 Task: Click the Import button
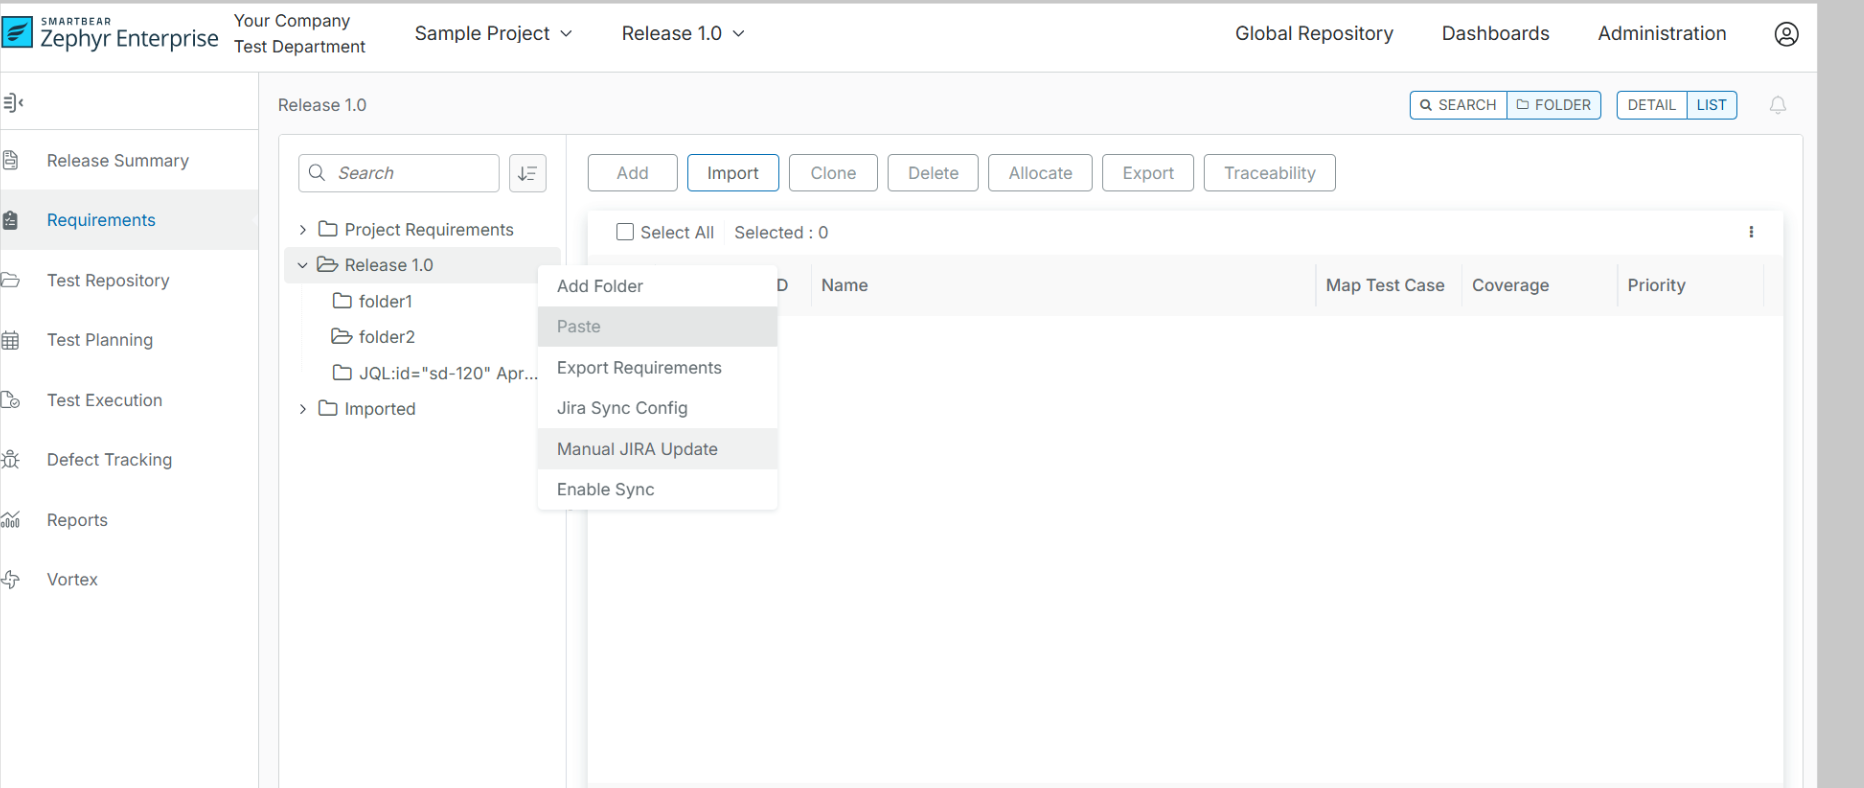click(x=732, y=173)
